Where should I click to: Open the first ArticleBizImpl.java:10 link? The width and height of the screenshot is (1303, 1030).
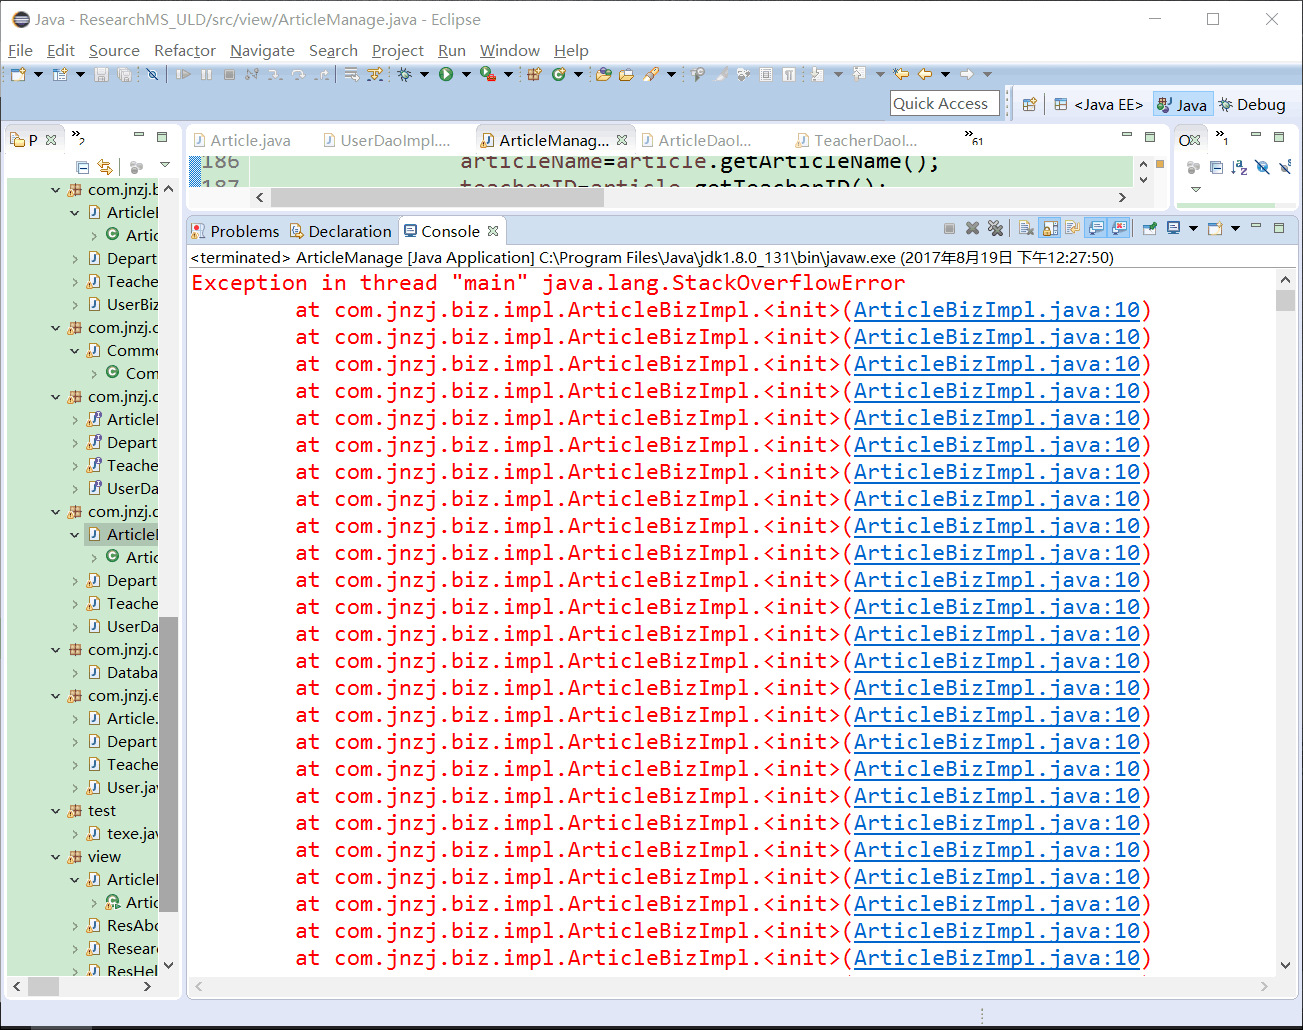point(996,310)
